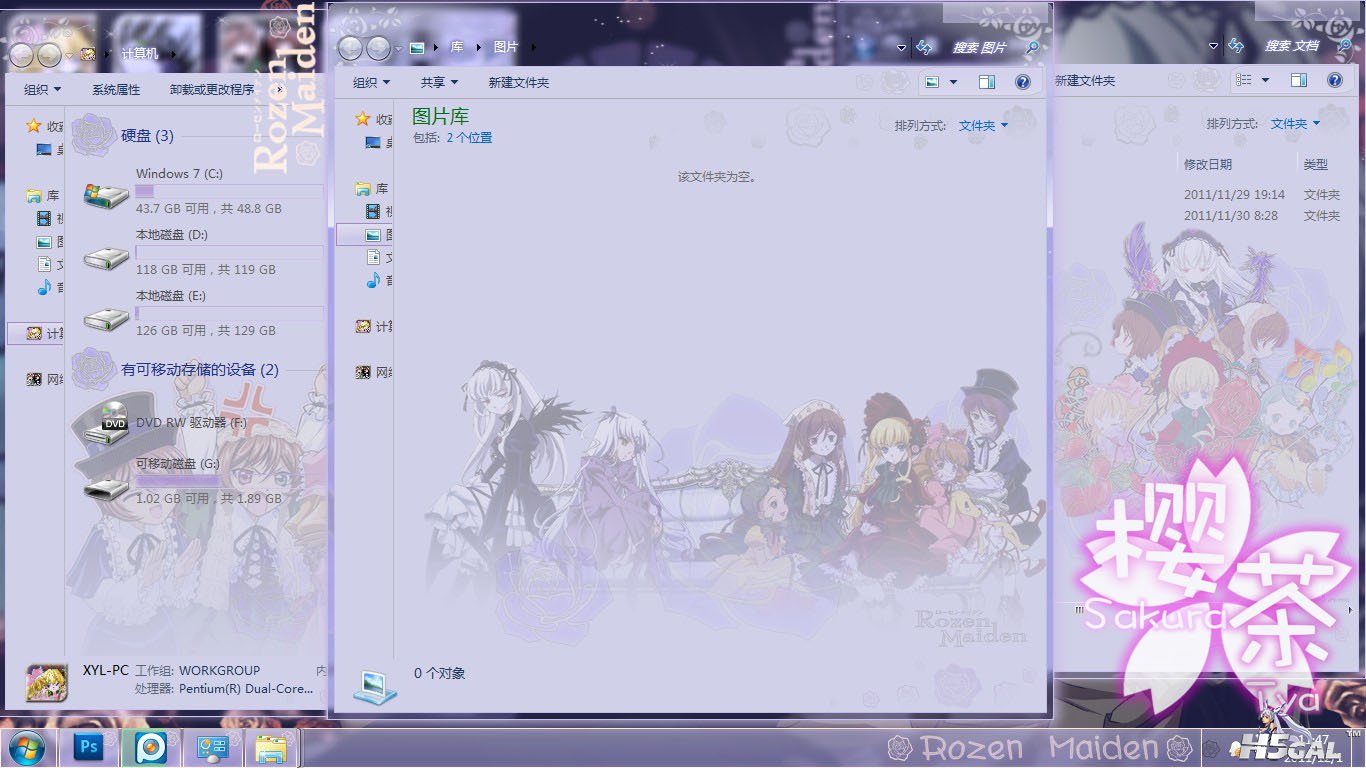Open the view options dropdown arrow in Pictures window
1366x768 pixels.
(x=953, y=82)
